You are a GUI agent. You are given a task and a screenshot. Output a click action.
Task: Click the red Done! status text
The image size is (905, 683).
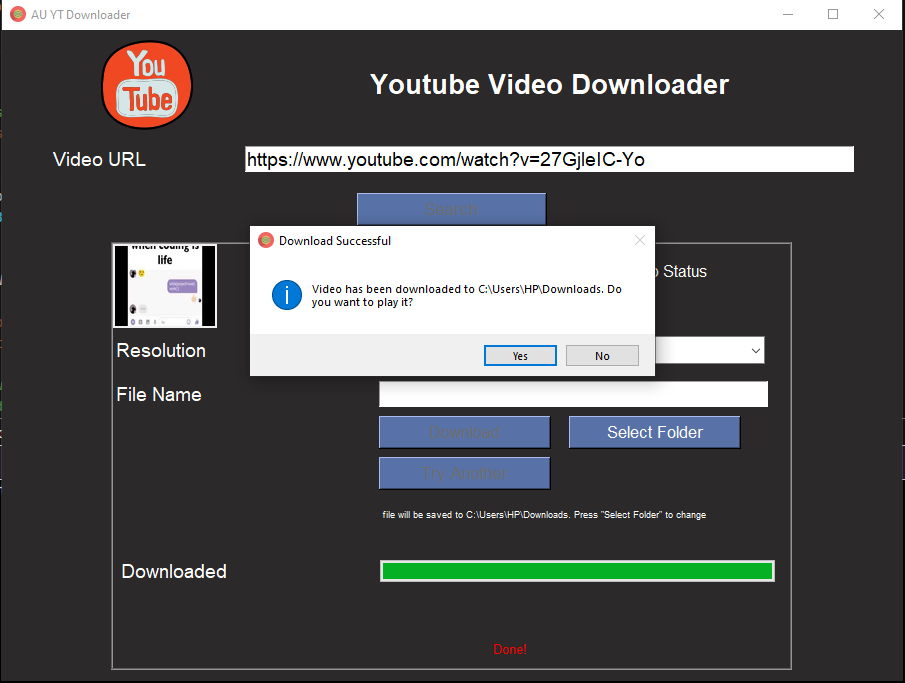pyautogui.click(x=510, y=650)
